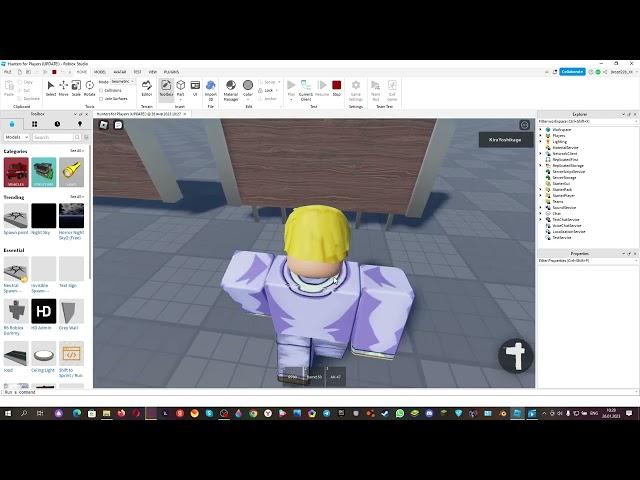Screen dimensions: 640x480
Task: Expand the Lighting node
Action: (540, 142)
